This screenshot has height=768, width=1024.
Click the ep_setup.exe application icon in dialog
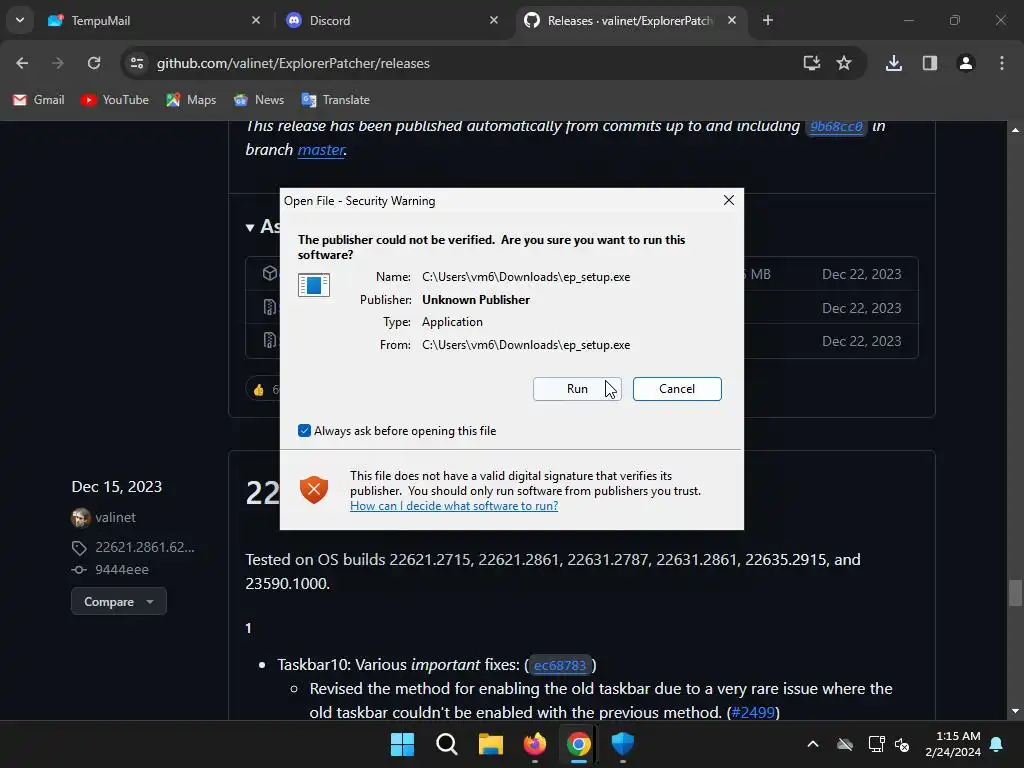313,285
